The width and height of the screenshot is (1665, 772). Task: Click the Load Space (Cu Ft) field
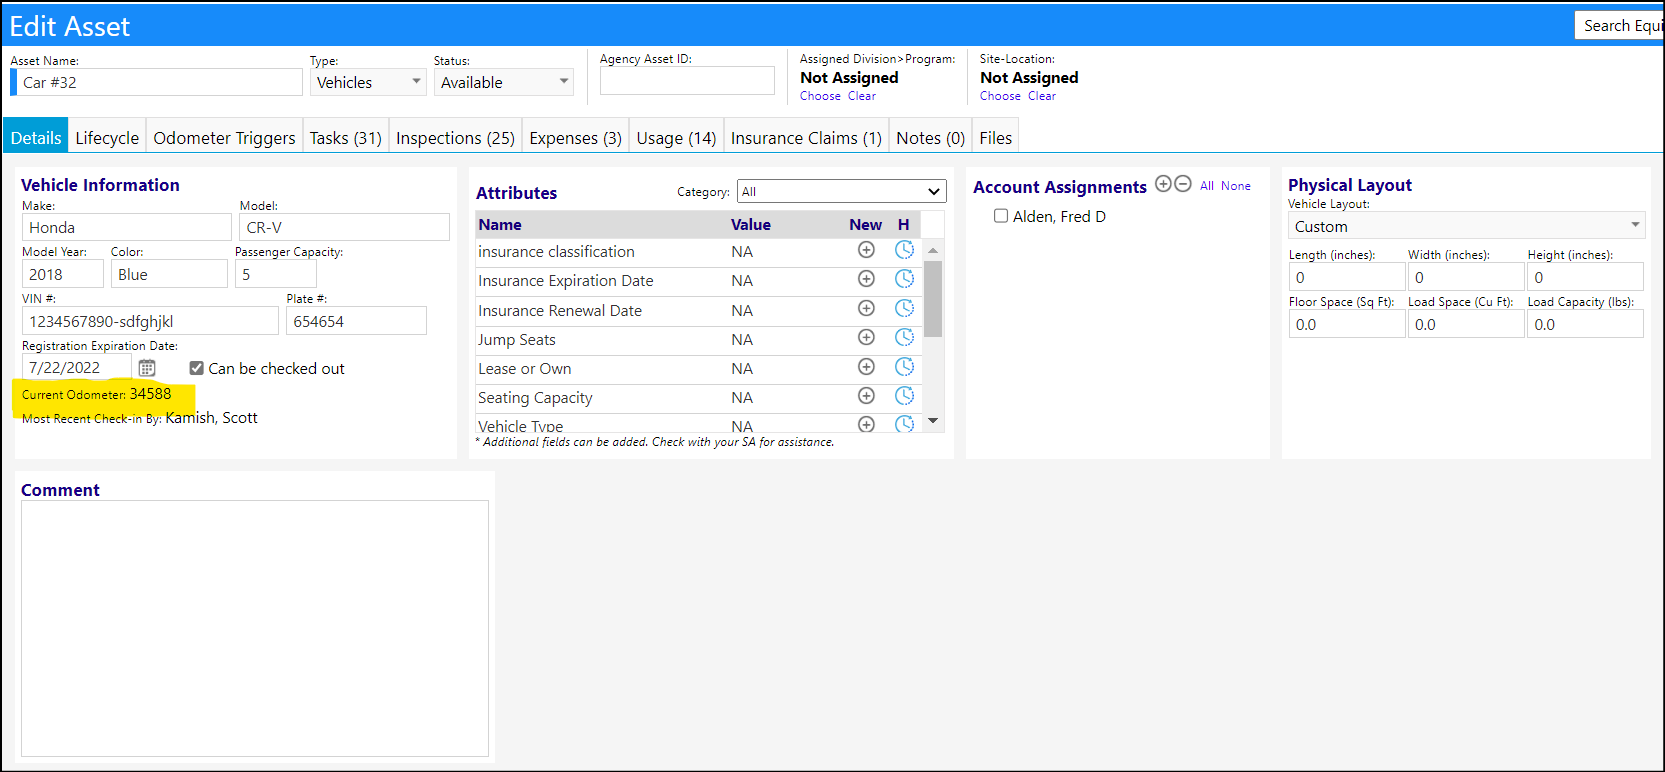tap(1466, 324)
